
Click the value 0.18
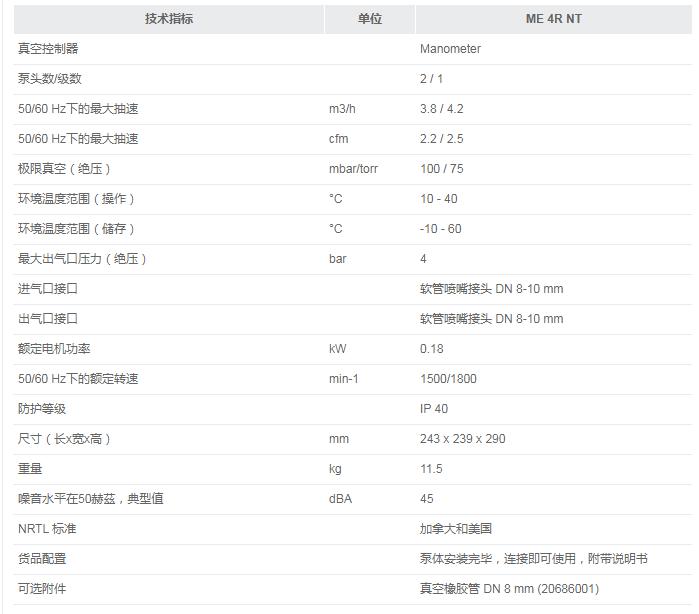coord(432,349)
